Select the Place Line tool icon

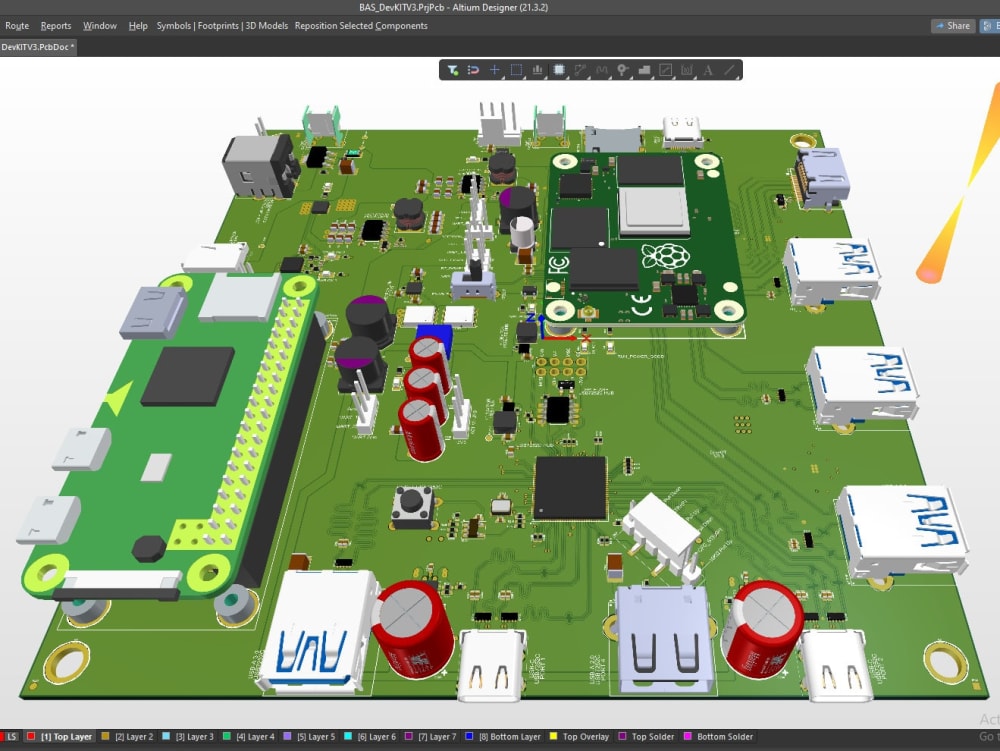[x=730, y=70]
